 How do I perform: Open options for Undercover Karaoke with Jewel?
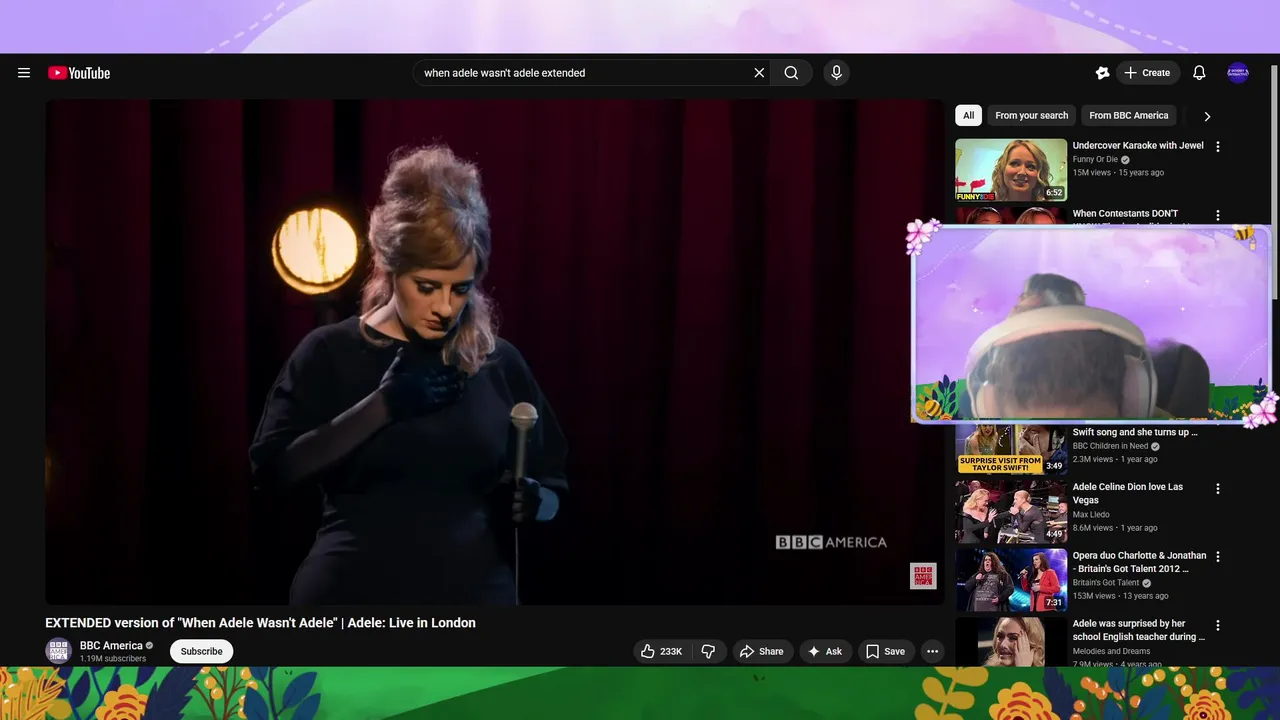[x=1218, y=147]
